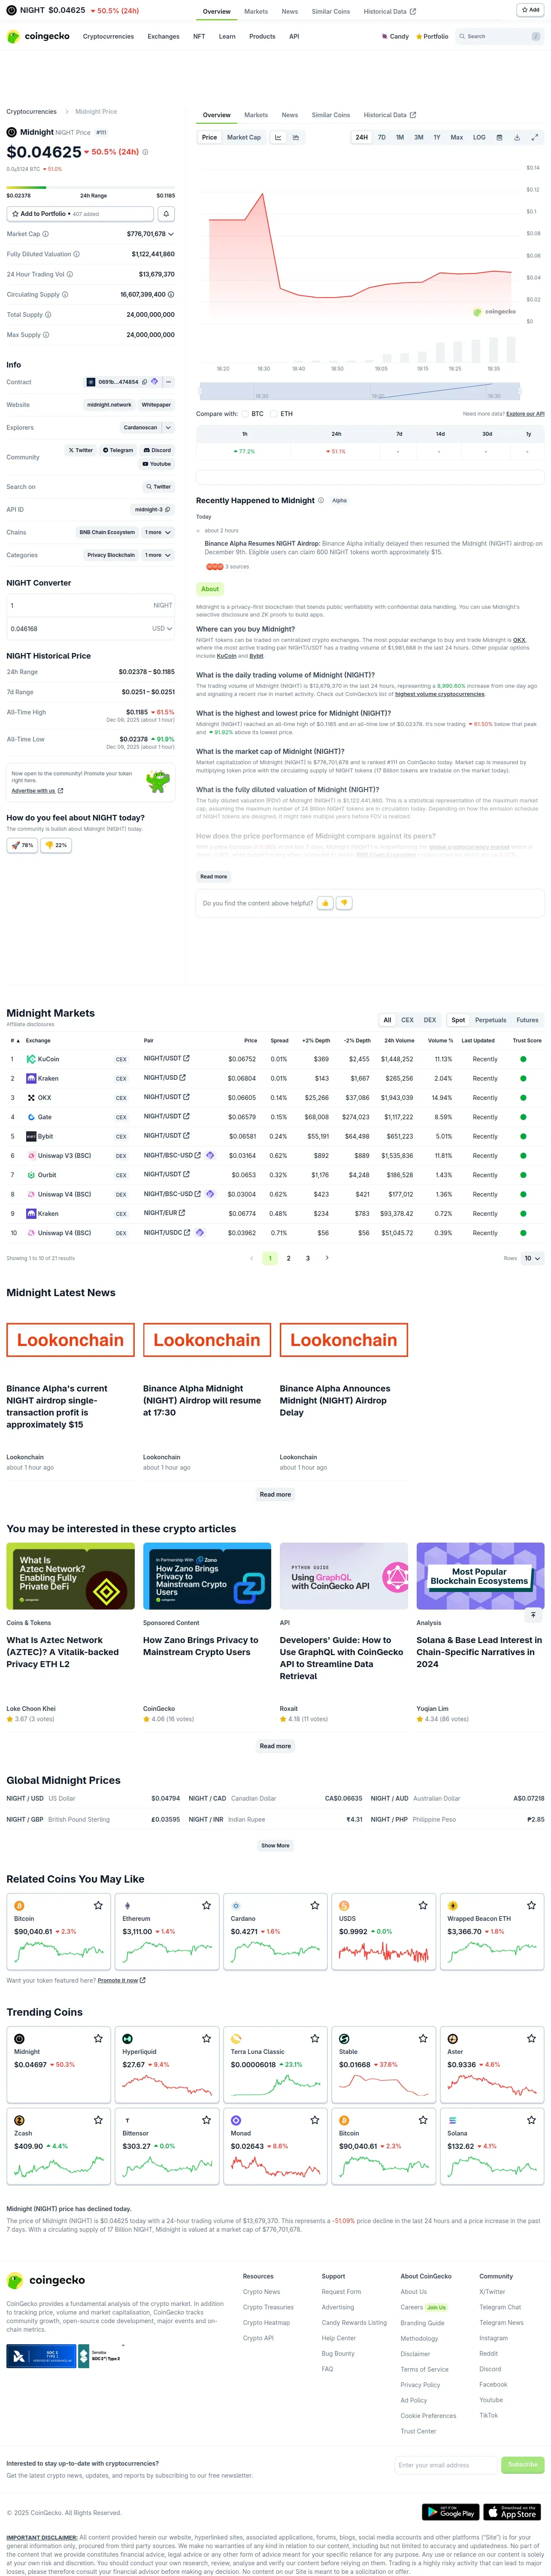Open the Google Play store badge
Screen dimensions: 551x2576
click(450, 2512)
